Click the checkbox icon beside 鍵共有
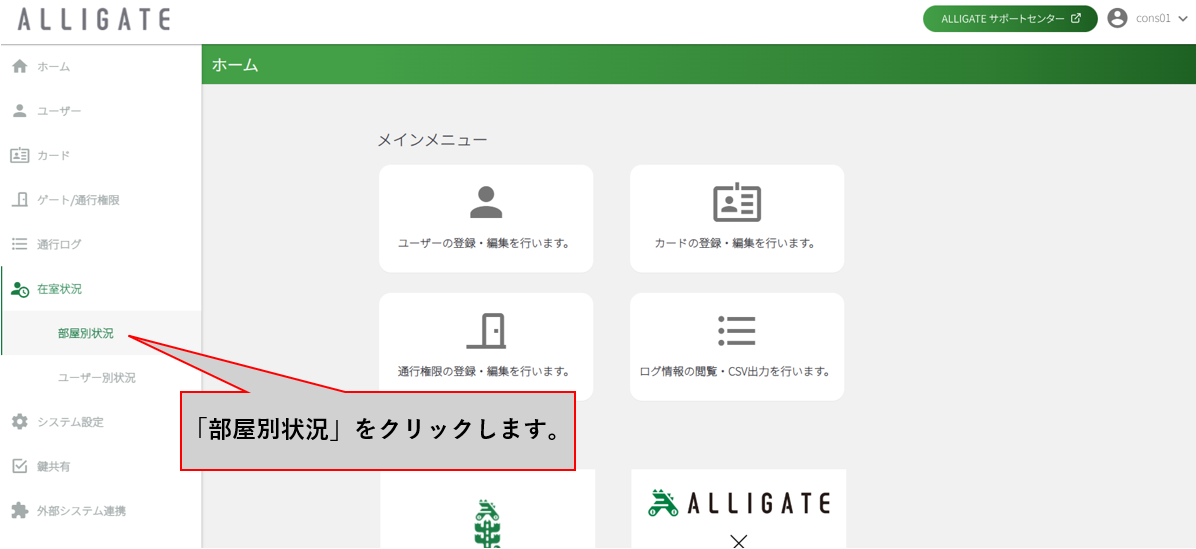The width and height of the screenshot is (1196, 549). click(x=21, y=466)
